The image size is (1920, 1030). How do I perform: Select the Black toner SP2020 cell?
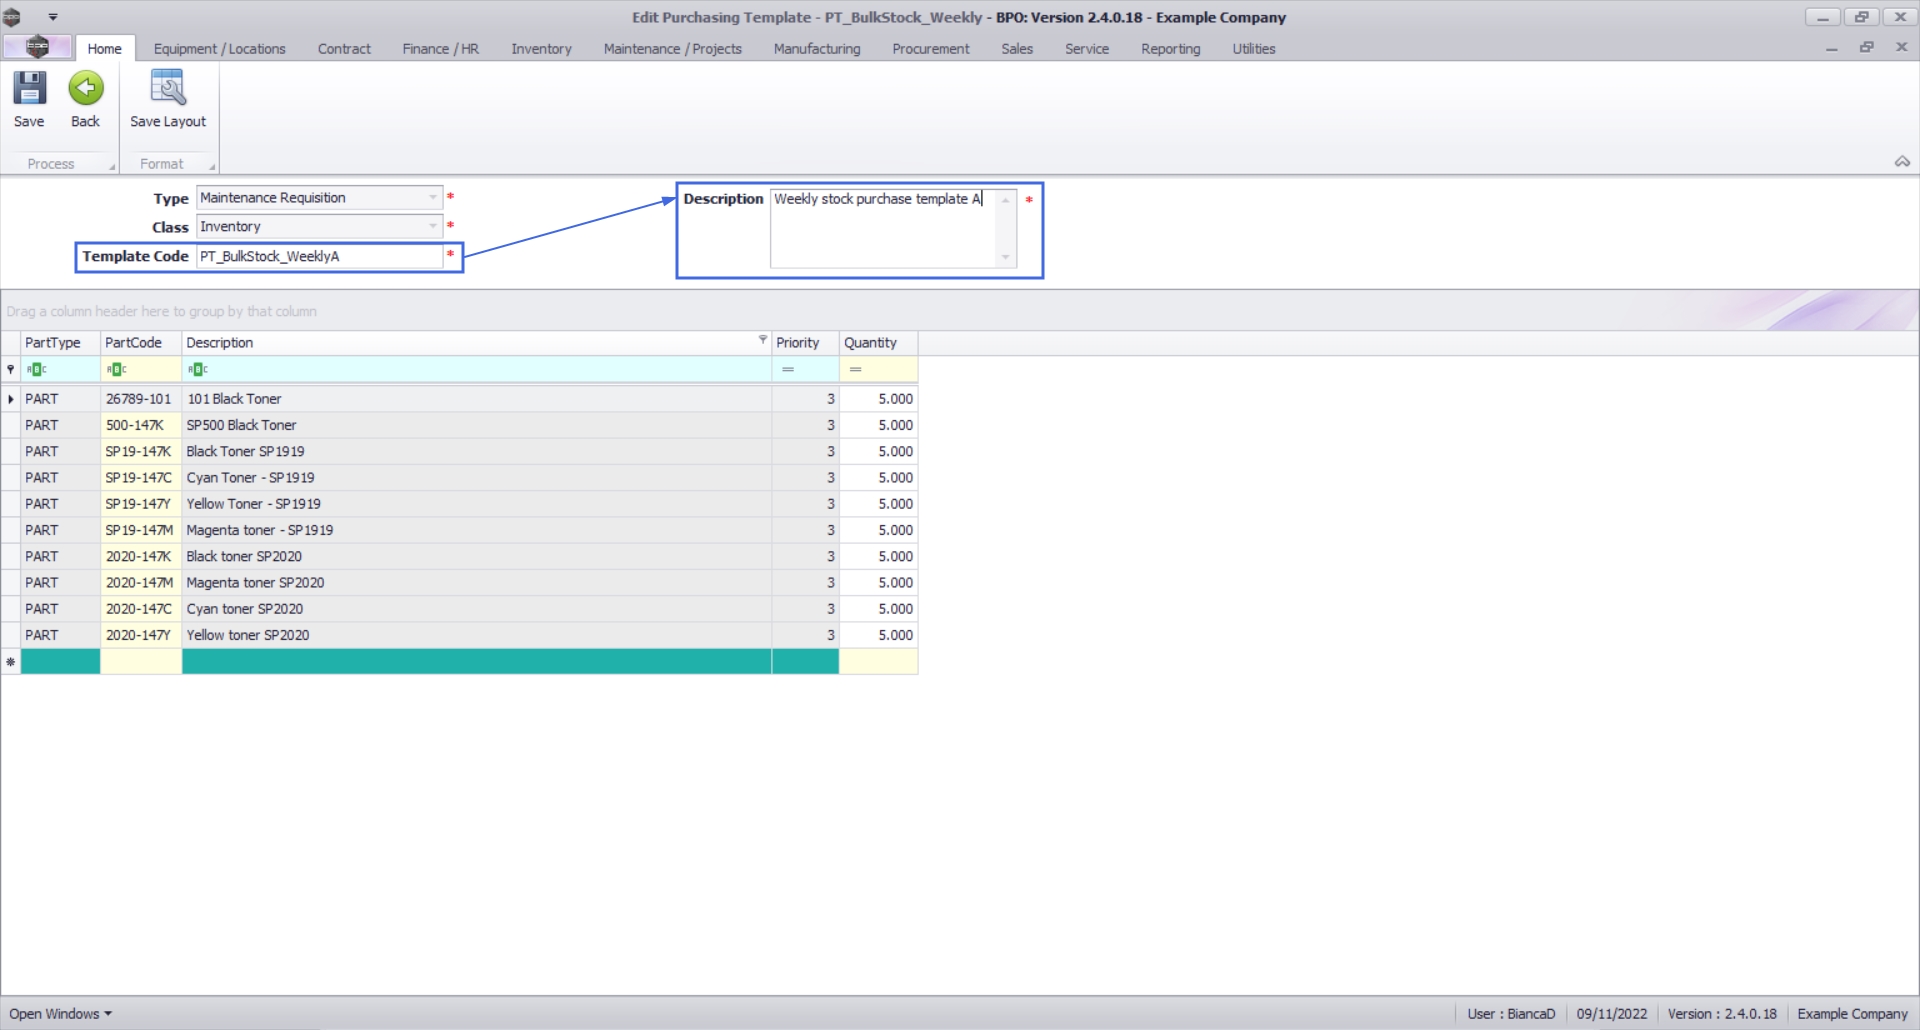point(476,556)
